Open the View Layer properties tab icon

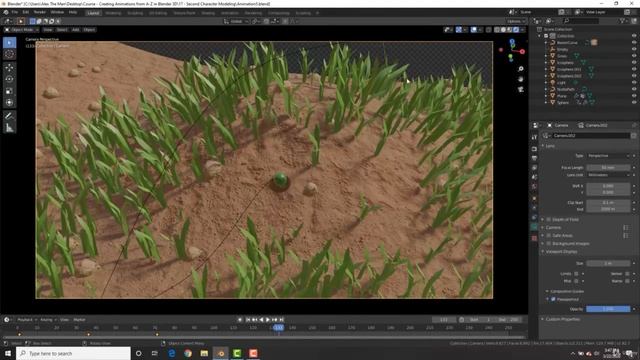[x=534, y=168]
